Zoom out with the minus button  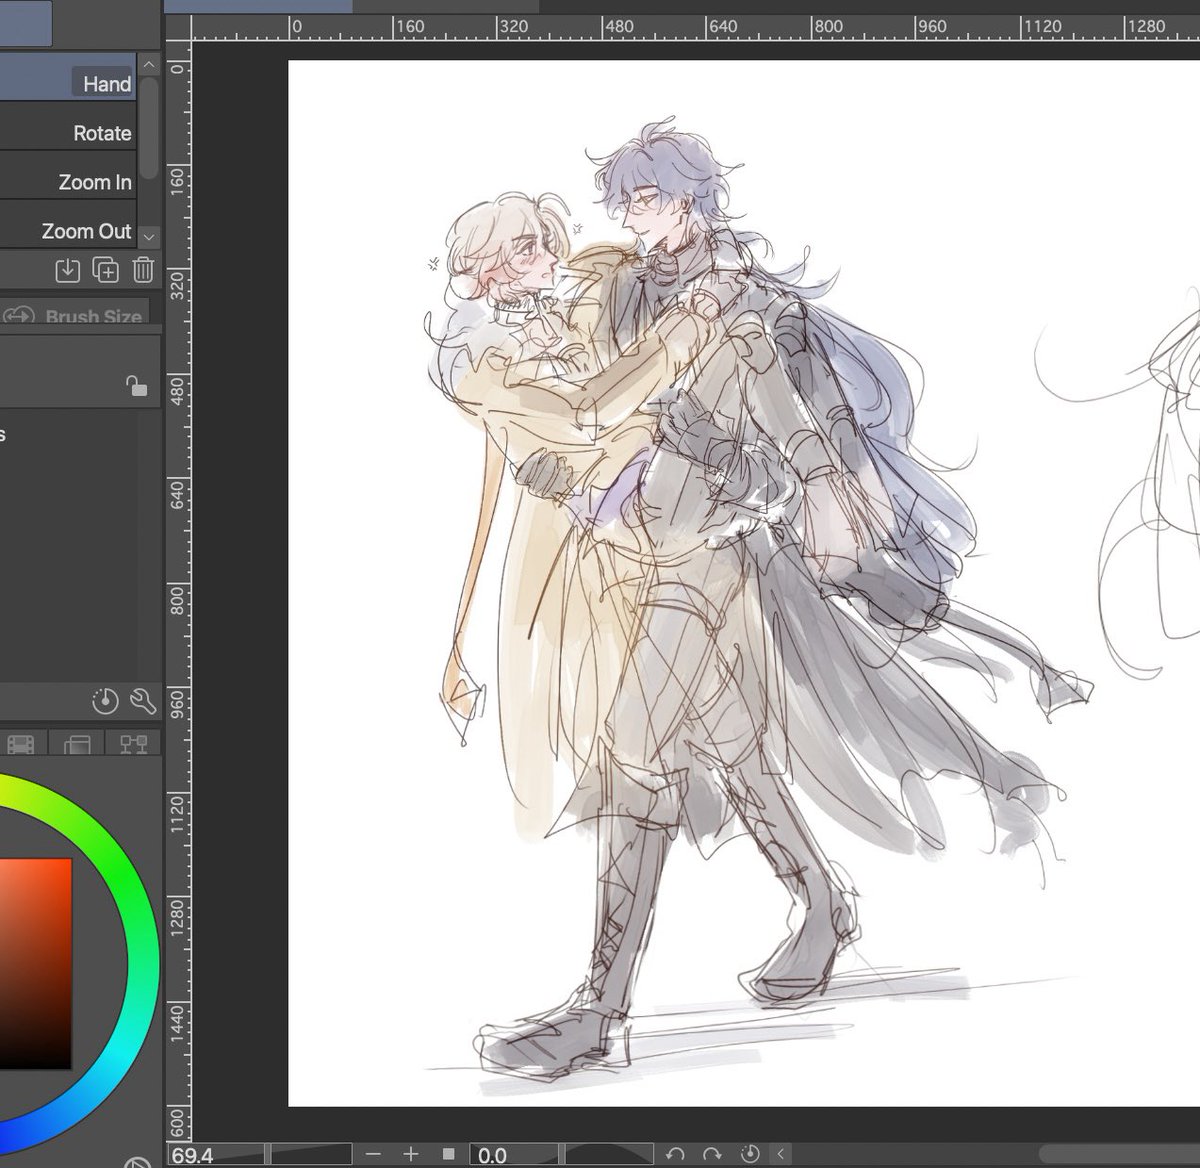[373, 1155]
